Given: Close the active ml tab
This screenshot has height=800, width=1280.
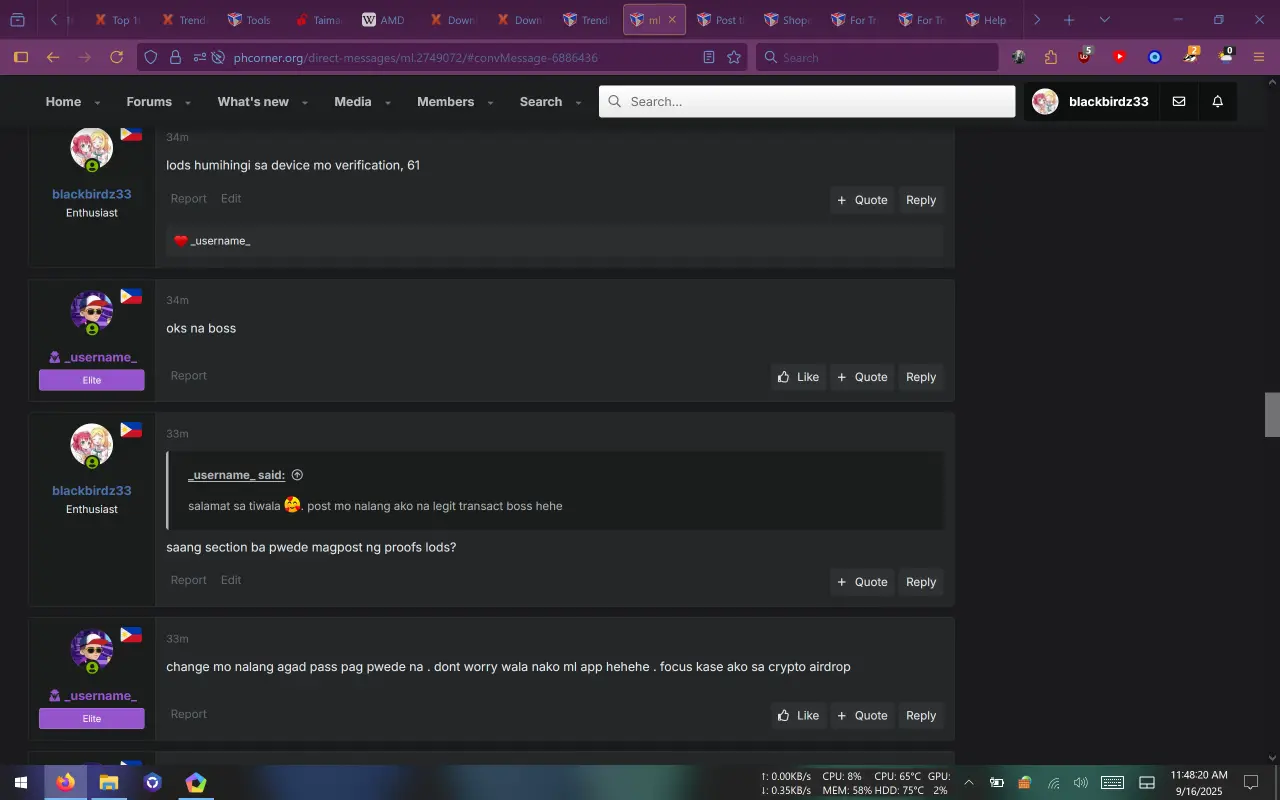Looking at the screenshot, I should [671, 20].
